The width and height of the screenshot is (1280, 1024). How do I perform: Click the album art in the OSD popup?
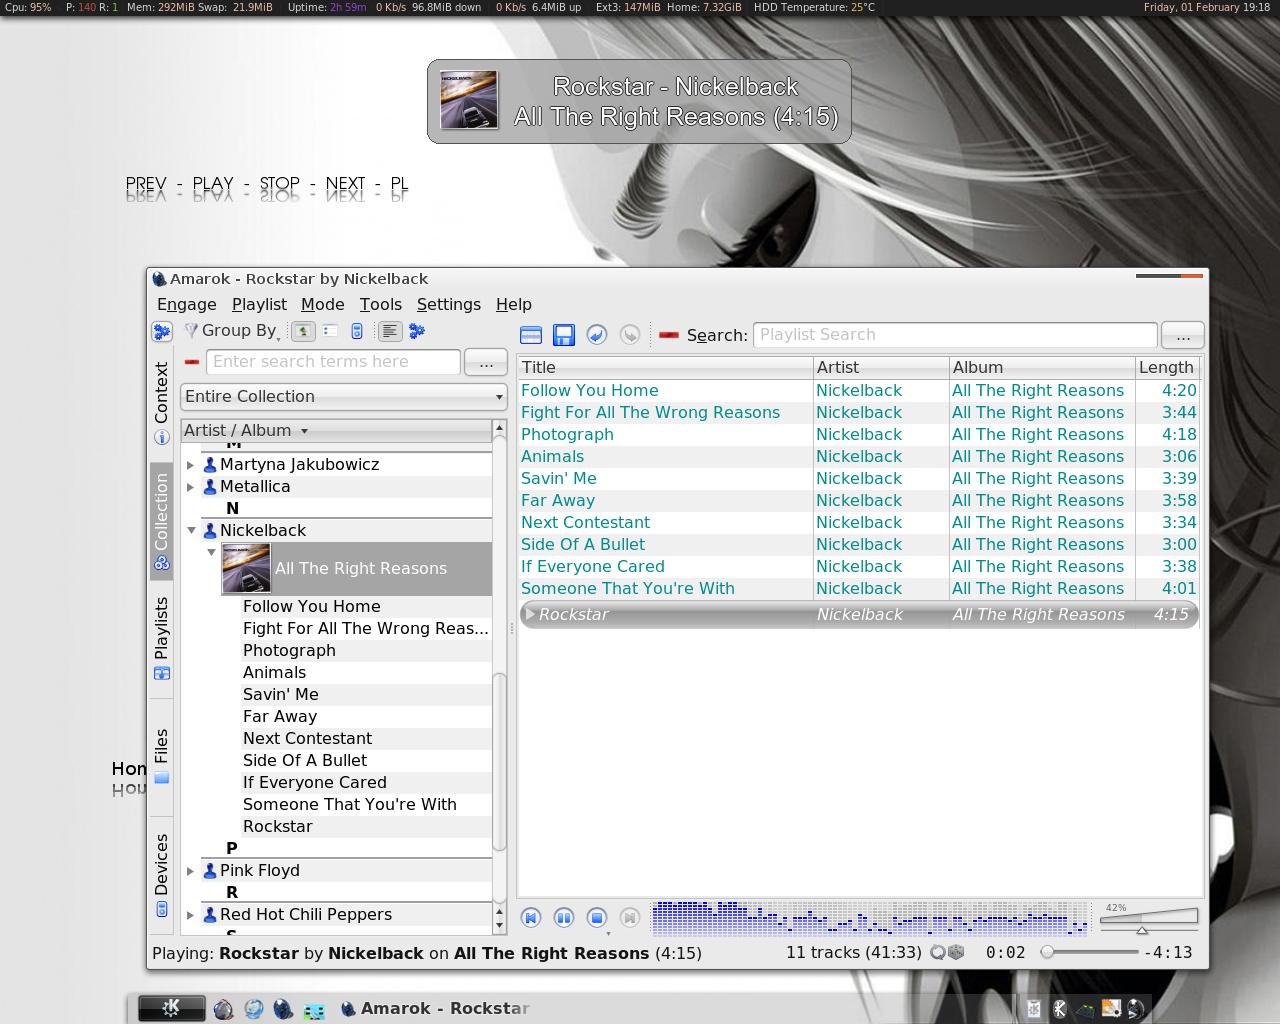[x=469, y=100]
